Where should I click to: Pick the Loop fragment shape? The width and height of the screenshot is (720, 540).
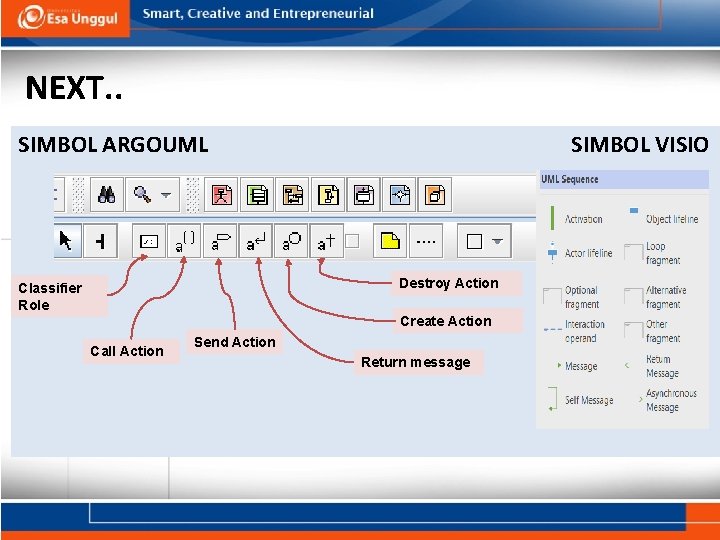pyautogui.click(x=653, y=253)
